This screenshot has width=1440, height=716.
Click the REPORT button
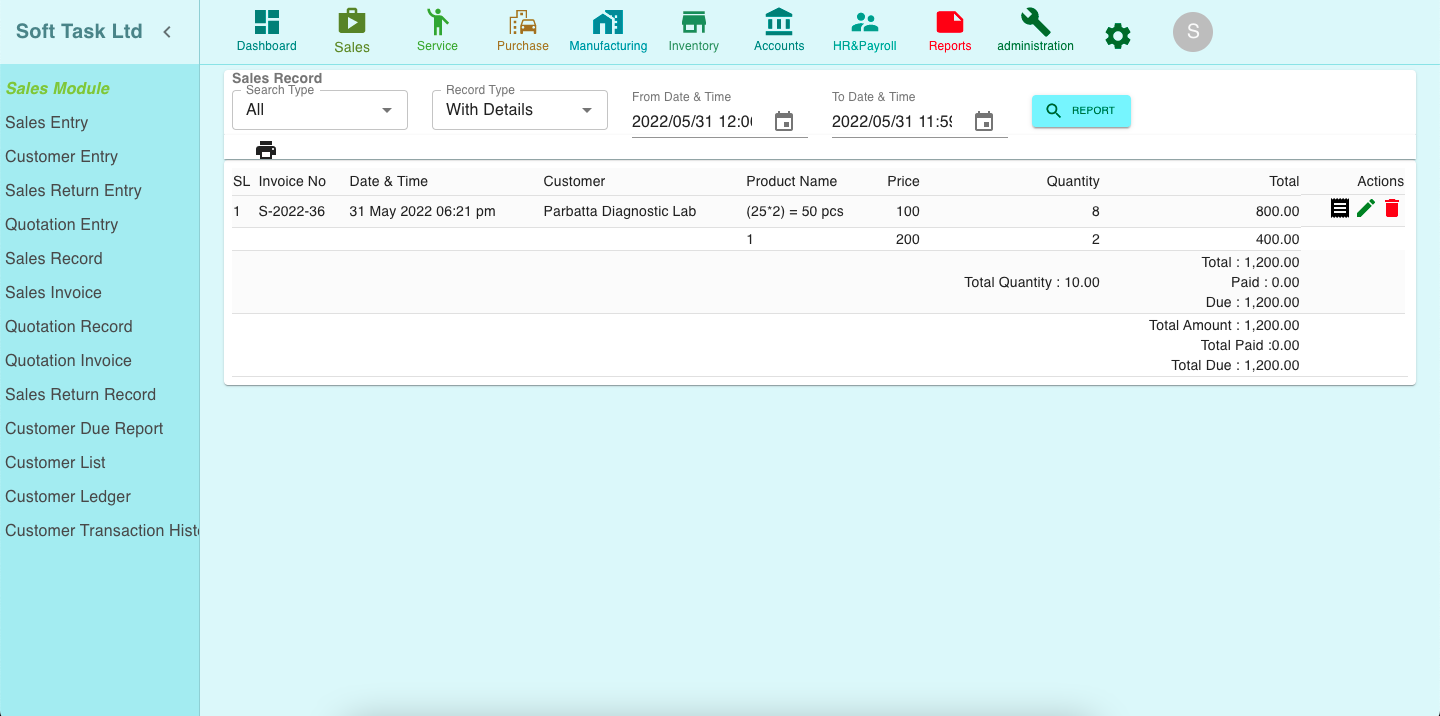(1081, 111)
